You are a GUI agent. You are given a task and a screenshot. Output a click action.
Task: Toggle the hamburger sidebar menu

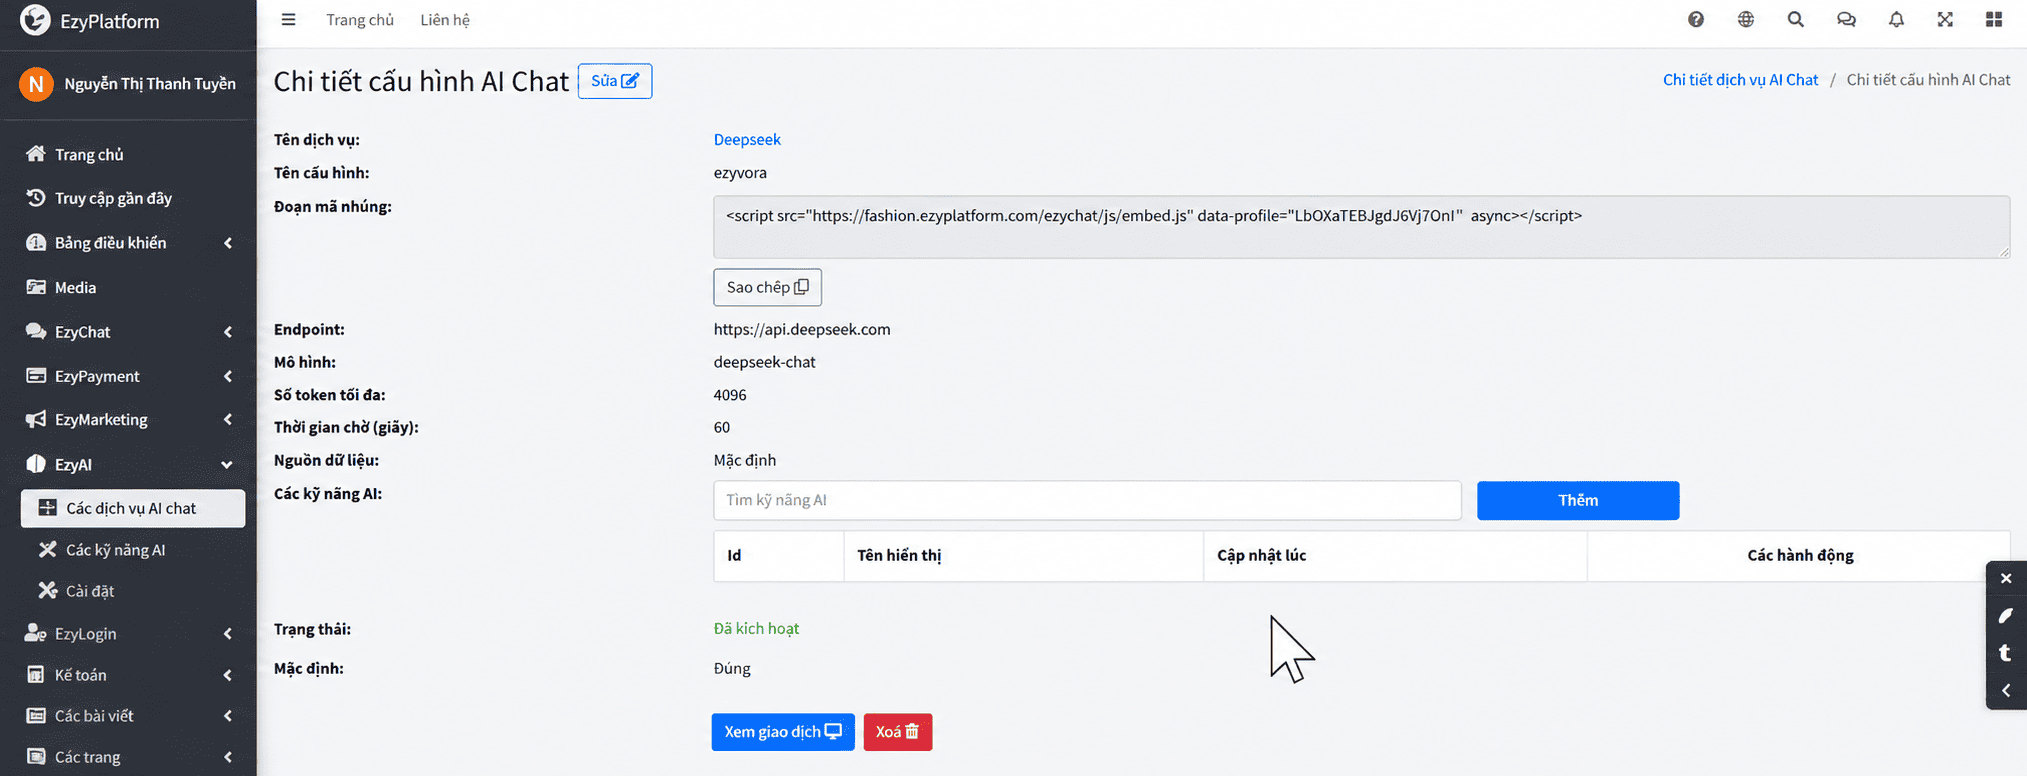click(x=288, y=20)
